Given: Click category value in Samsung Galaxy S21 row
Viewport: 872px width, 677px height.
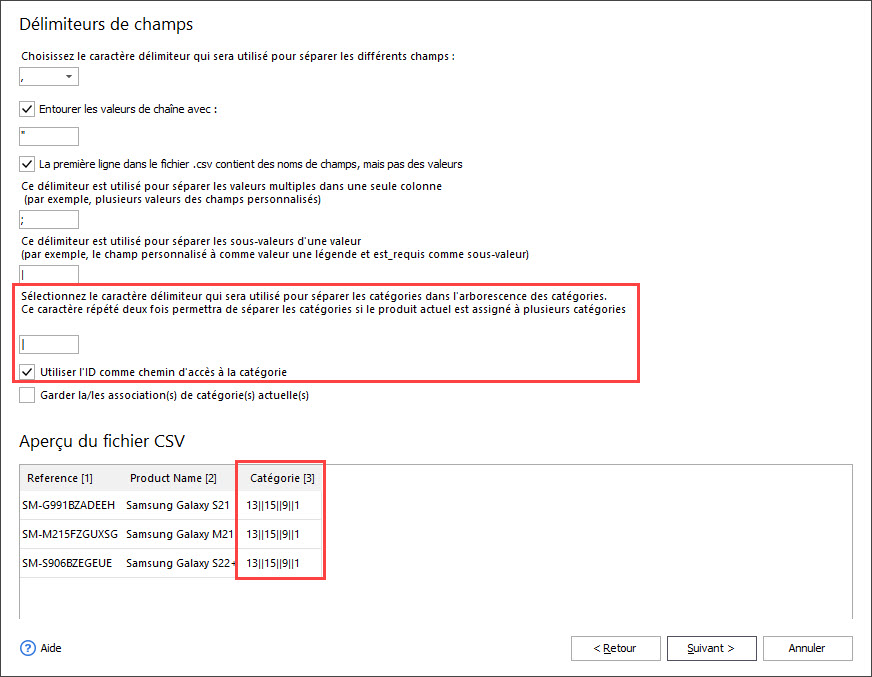Looking at the screenshot, I should (273, 505).
